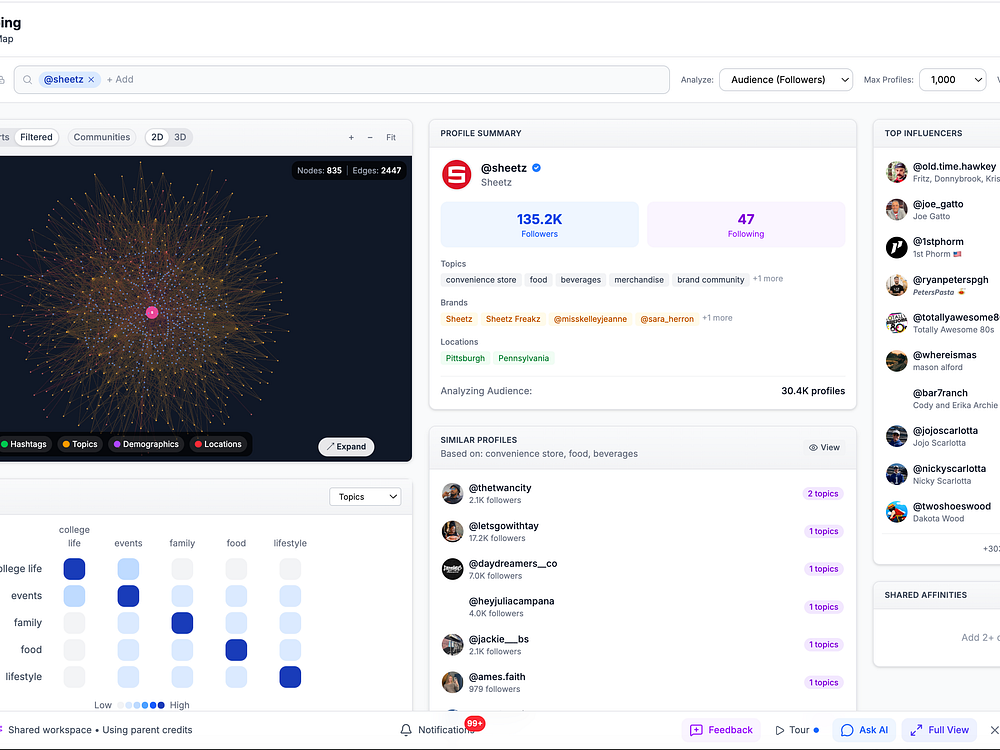1000x750 pixels.
Task: Open @daydreamers__co avatar
Action: (x=452, y=569)
